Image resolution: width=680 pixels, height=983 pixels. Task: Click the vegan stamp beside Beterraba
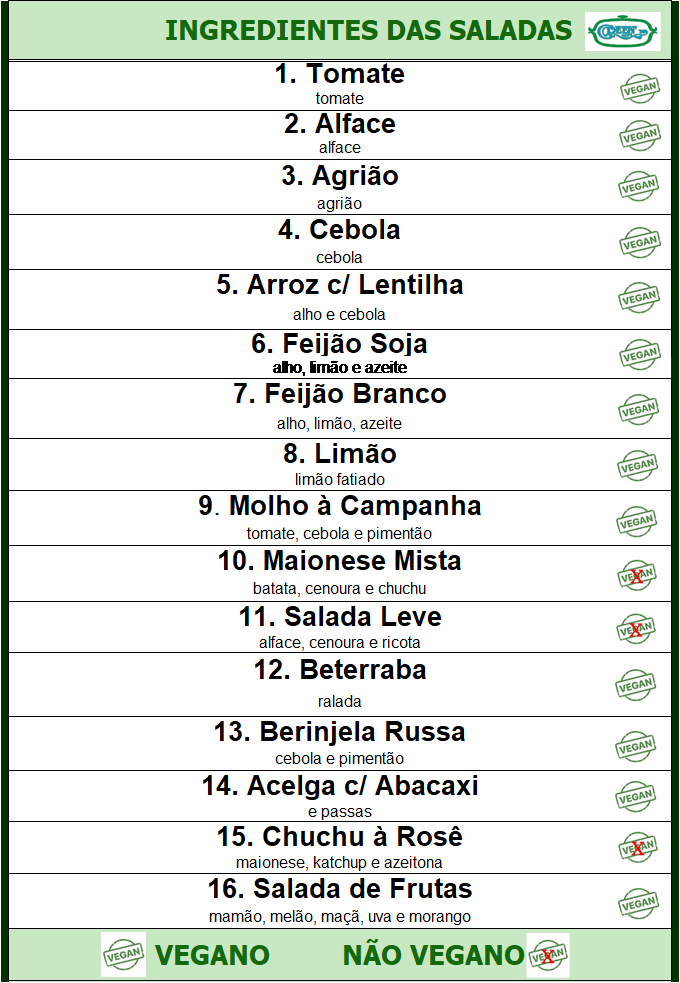pos(636,685)
